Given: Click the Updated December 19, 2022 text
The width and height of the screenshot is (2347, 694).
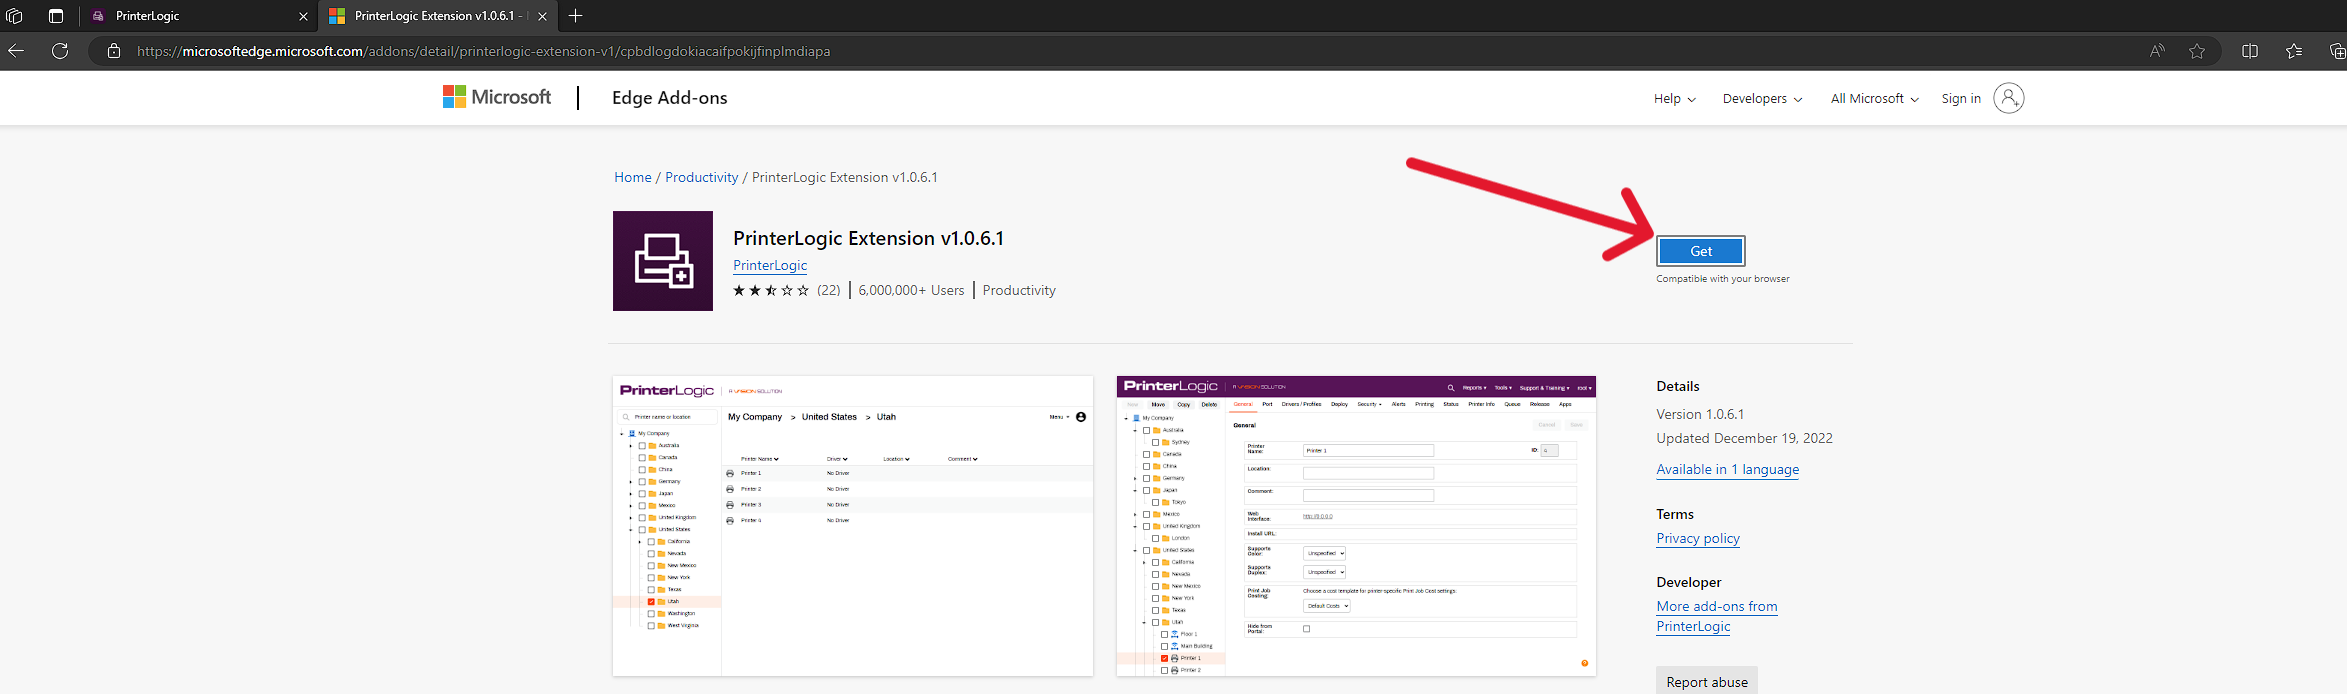Looking at the screenshot, I should (1744, 438).
